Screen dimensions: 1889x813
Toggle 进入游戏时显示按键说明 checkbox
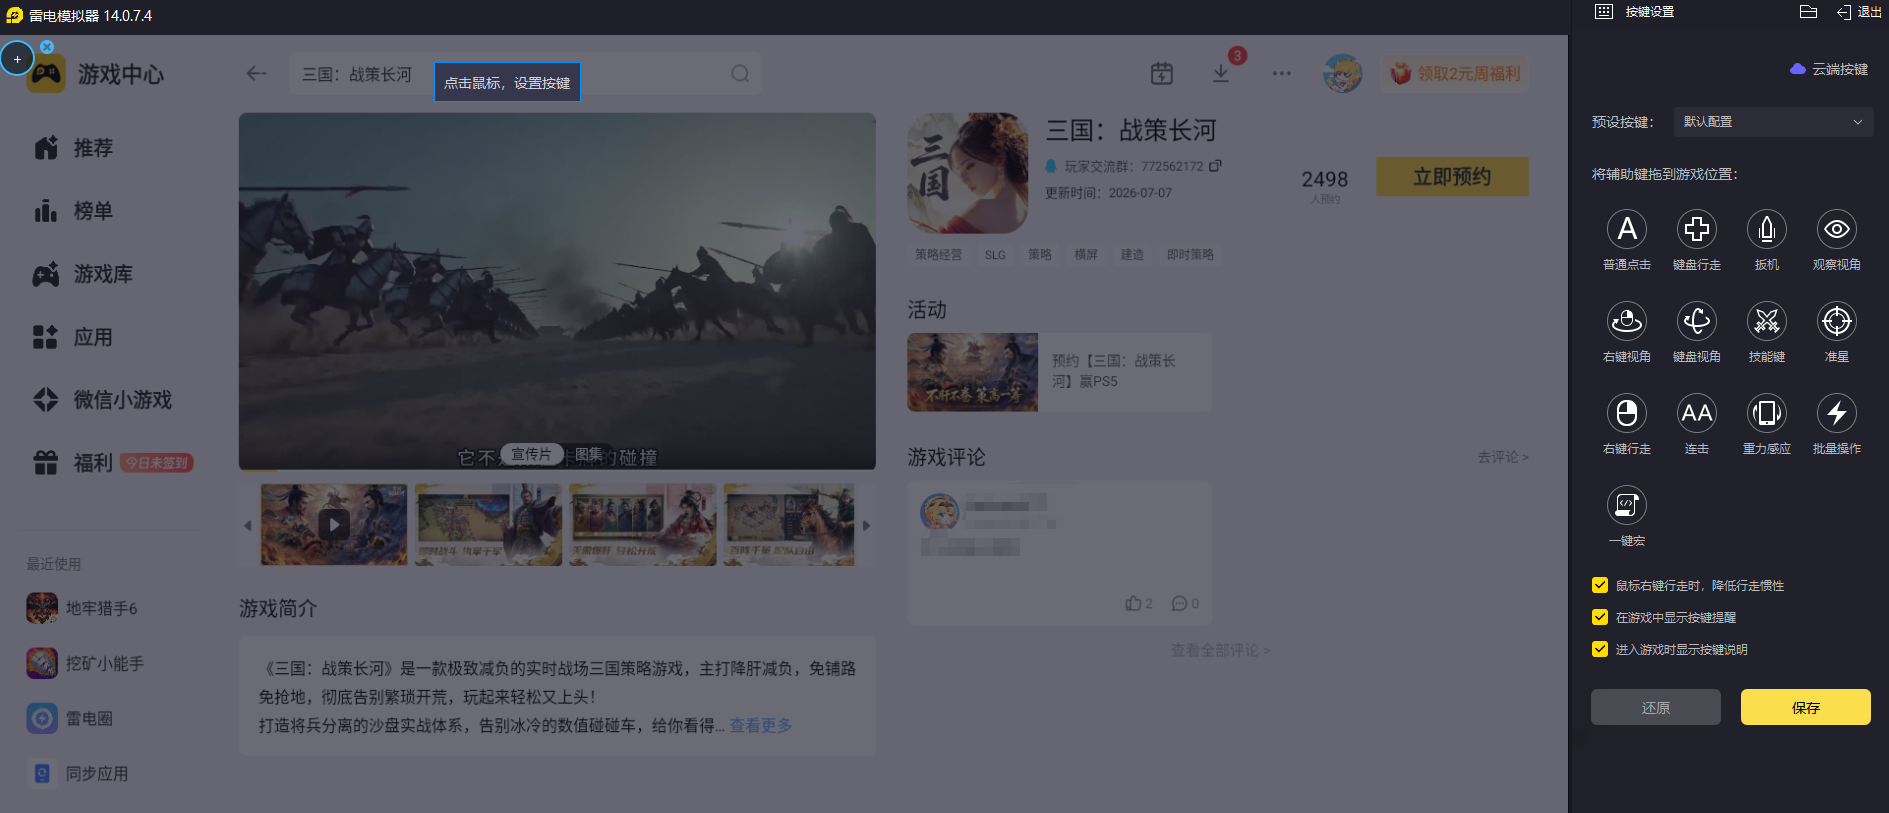(1600, 649)
